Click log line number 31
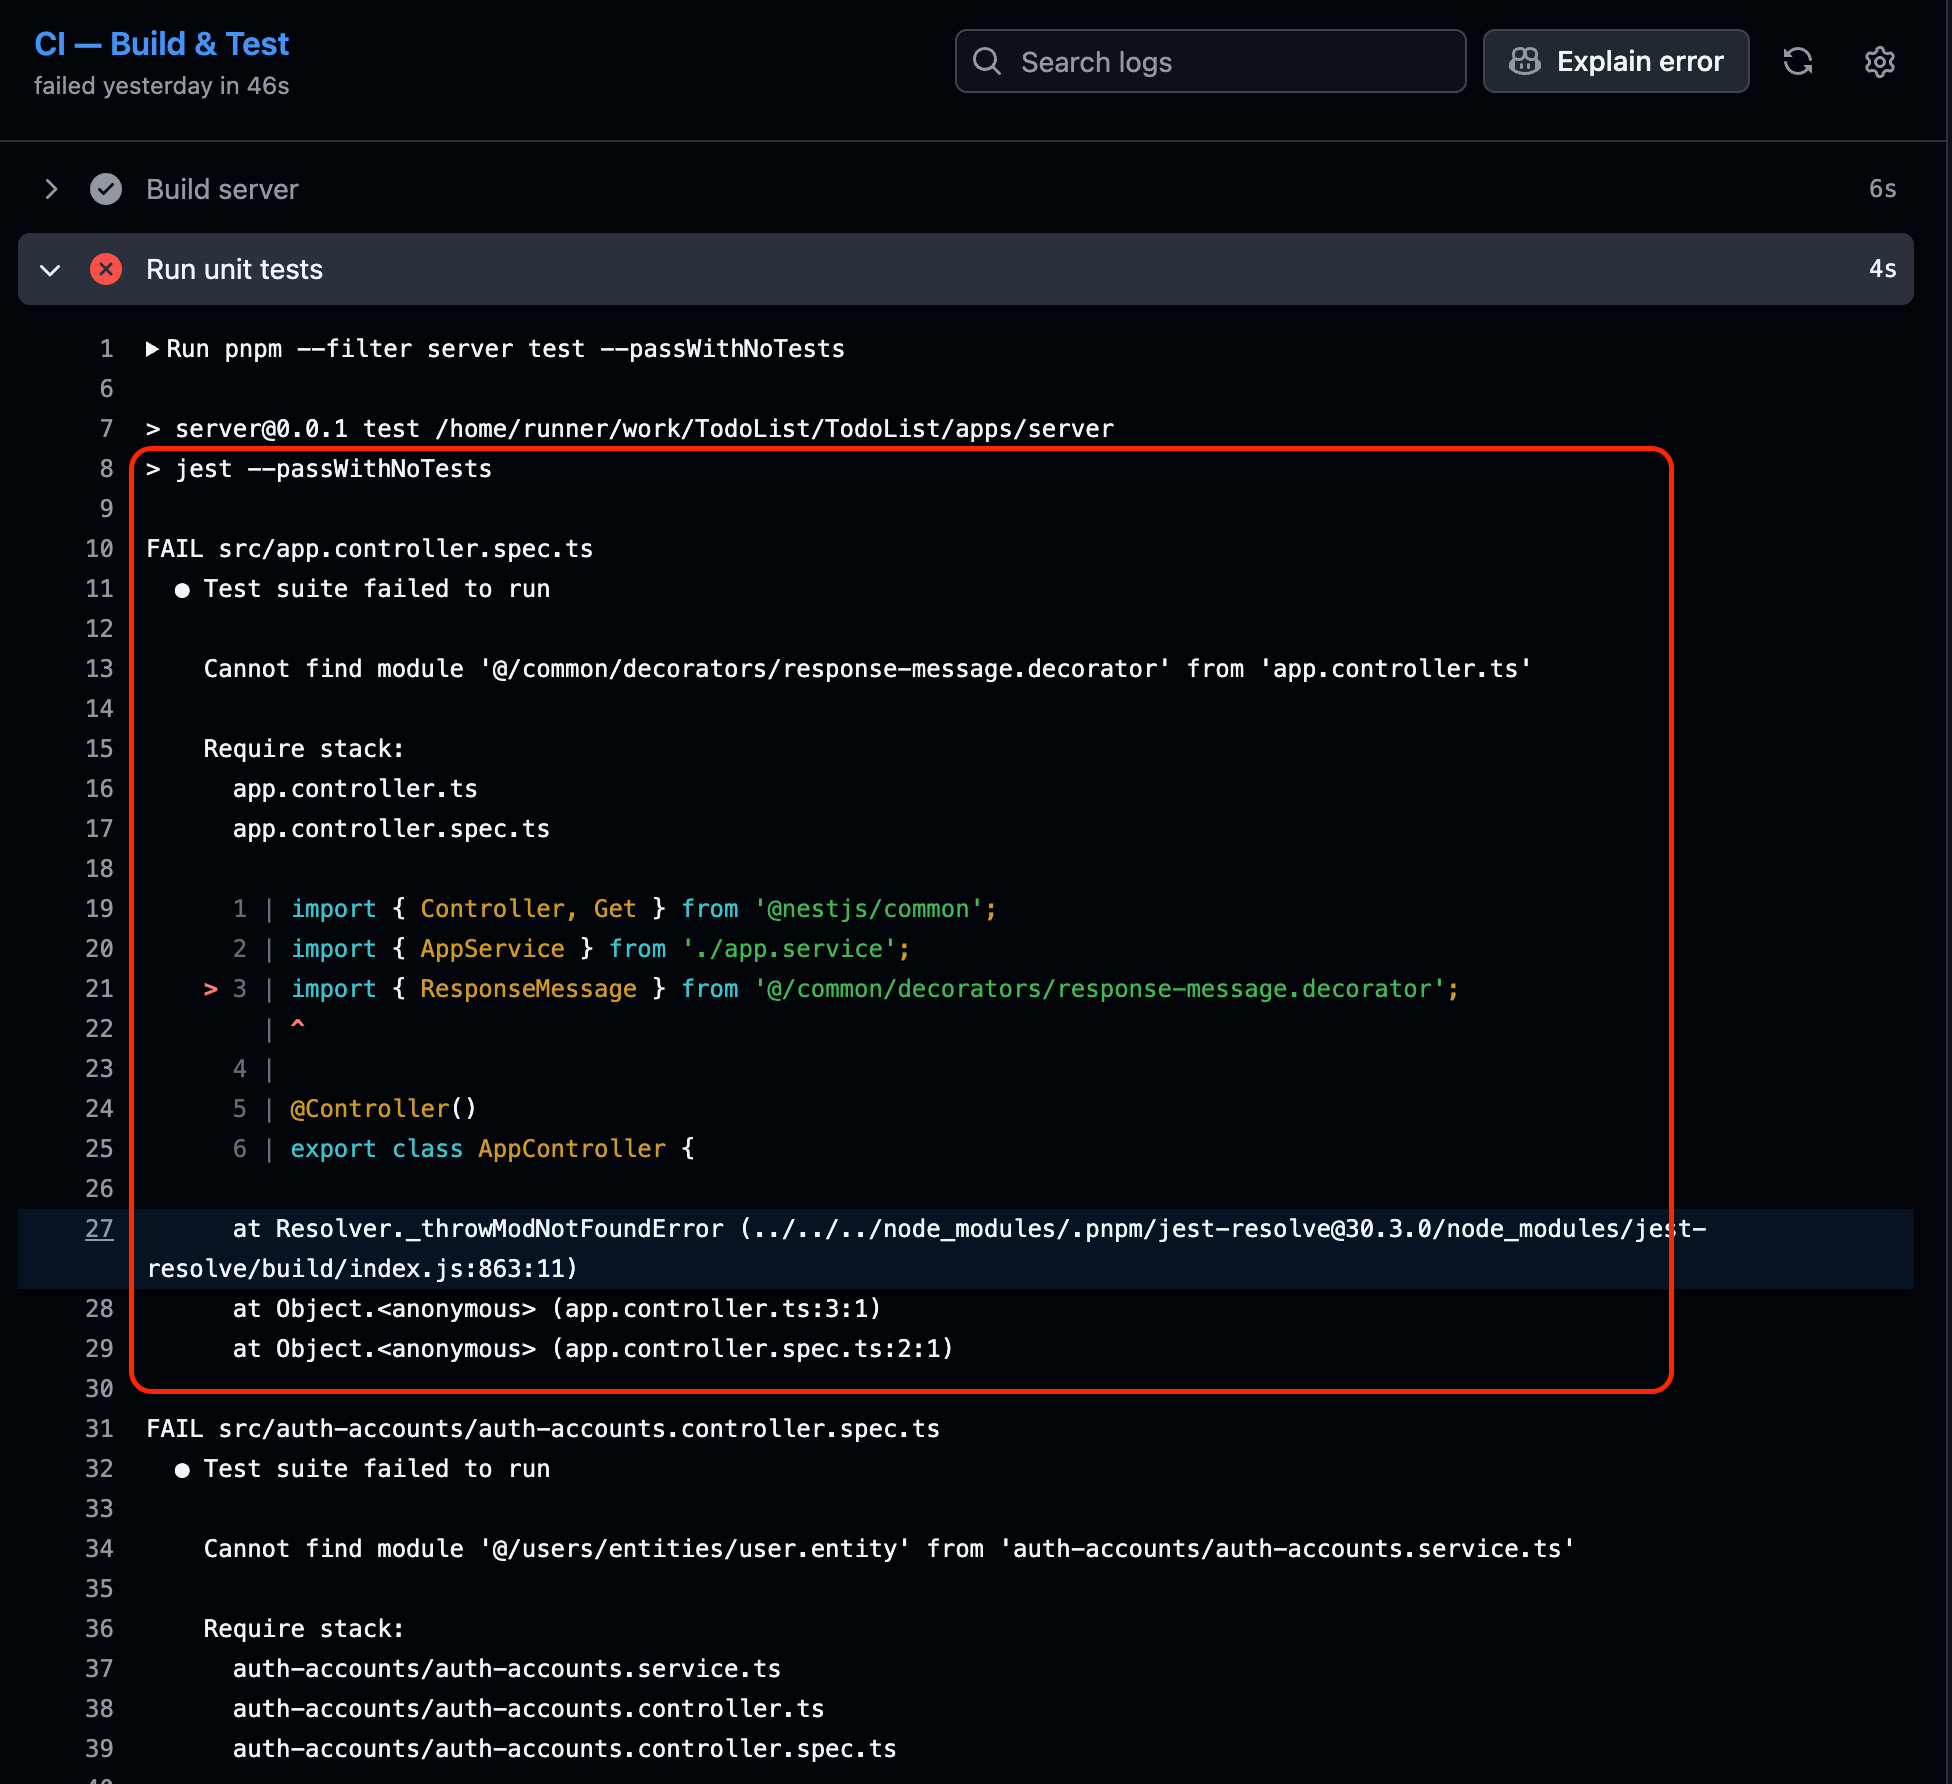Image resolution: width=1952 pixels, height=1784 pixels. 99,1429
